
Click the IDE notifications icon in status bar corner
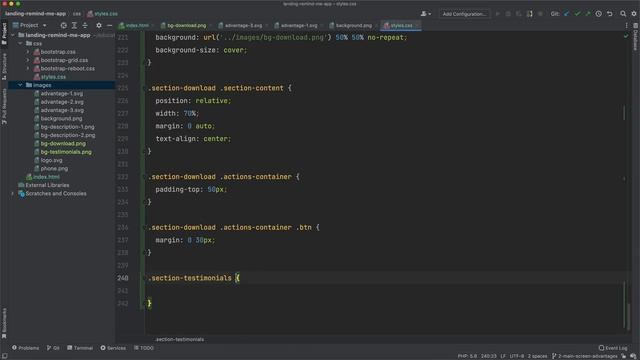pyautogui.click(x=633, y=356)
